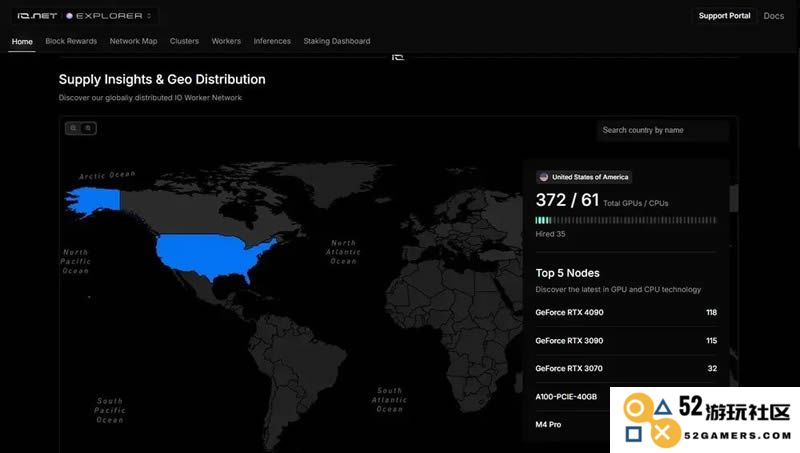
Task: Focus the Search country by name field
Action: coord(663,130)
